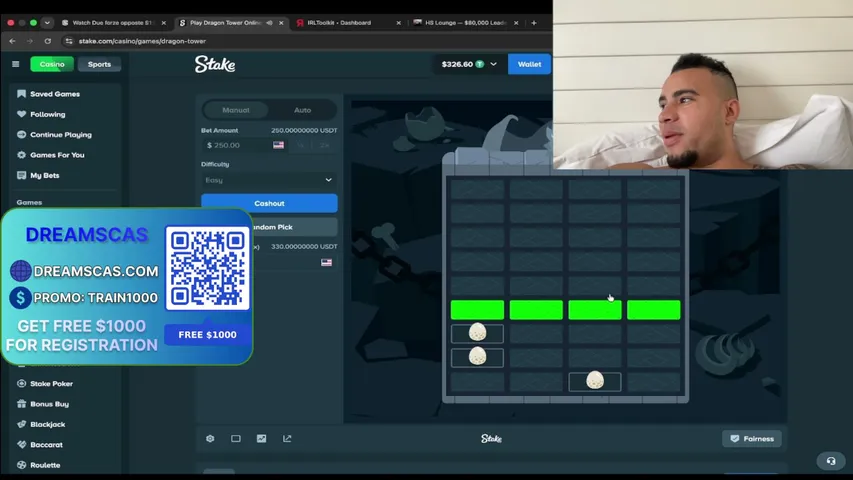
Task: Click the Stake logo in header
Action: tap(215, 64)
